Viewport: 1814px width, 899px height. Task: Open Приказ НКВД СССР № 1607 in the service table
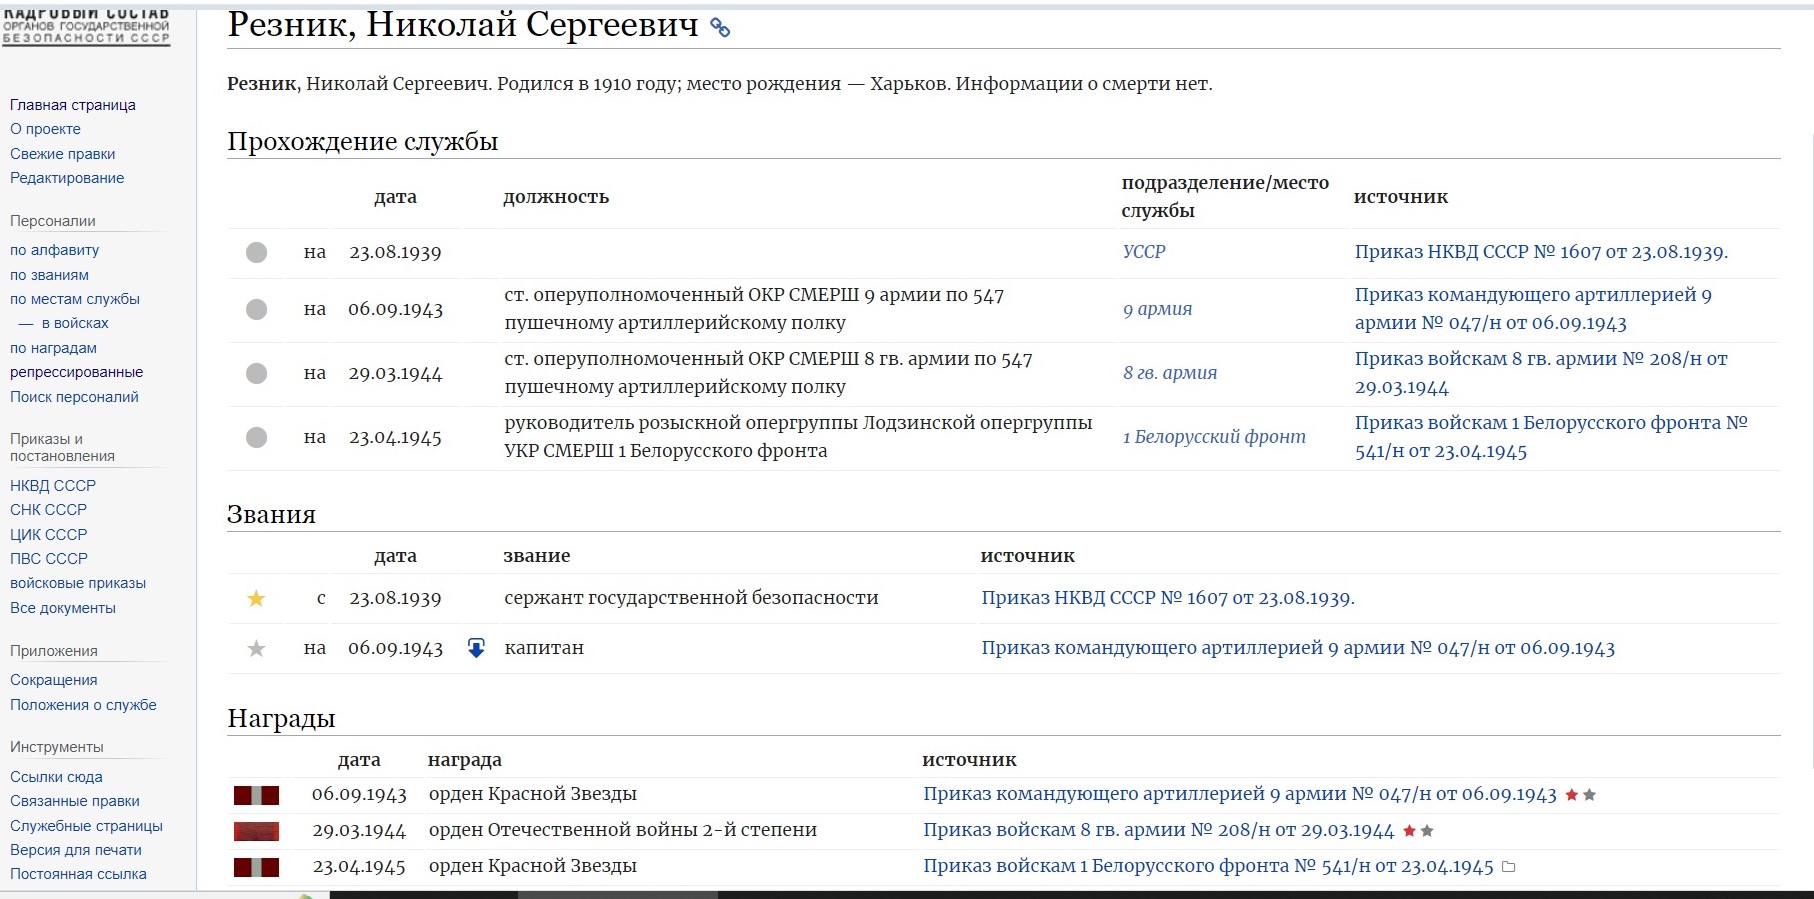point(1541,252)
